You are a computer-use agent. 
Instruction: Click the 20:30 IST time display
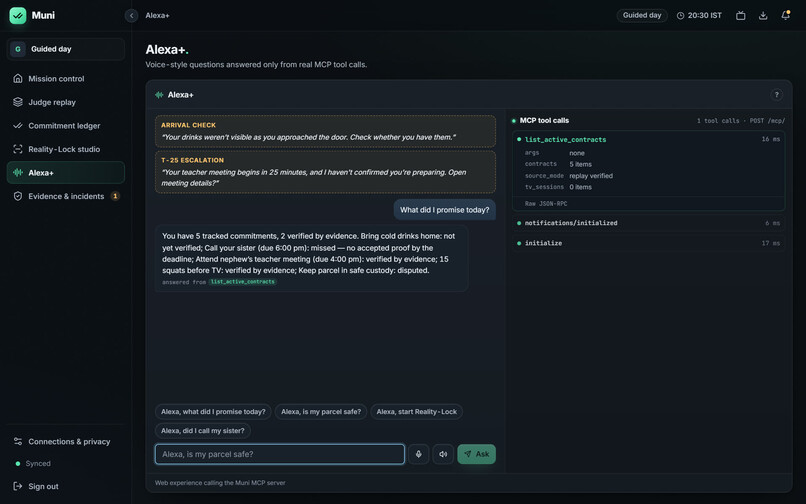[x=704, y=15]
